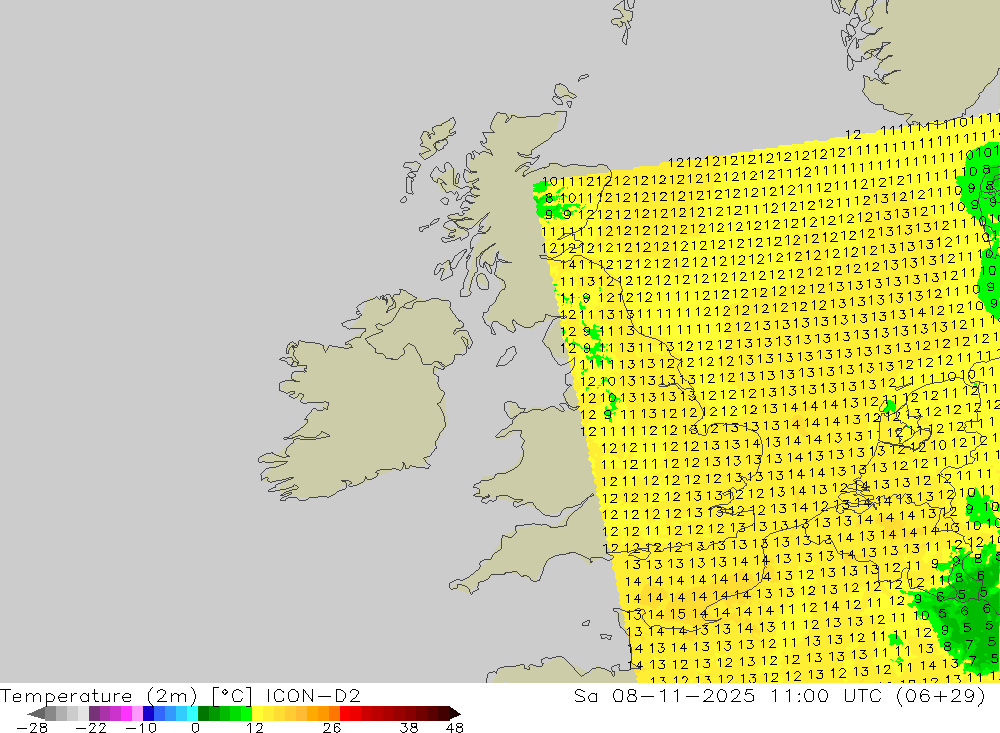Click the 0 label on the color scale
Screen dimensions: 1000x733
(195, 727)
